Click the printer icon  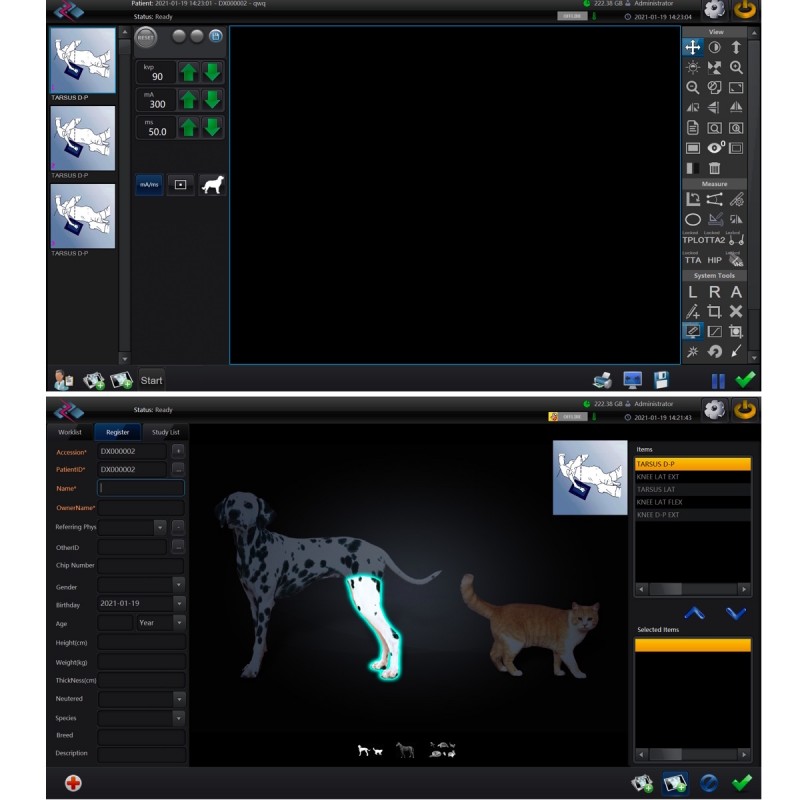point(602,380)
